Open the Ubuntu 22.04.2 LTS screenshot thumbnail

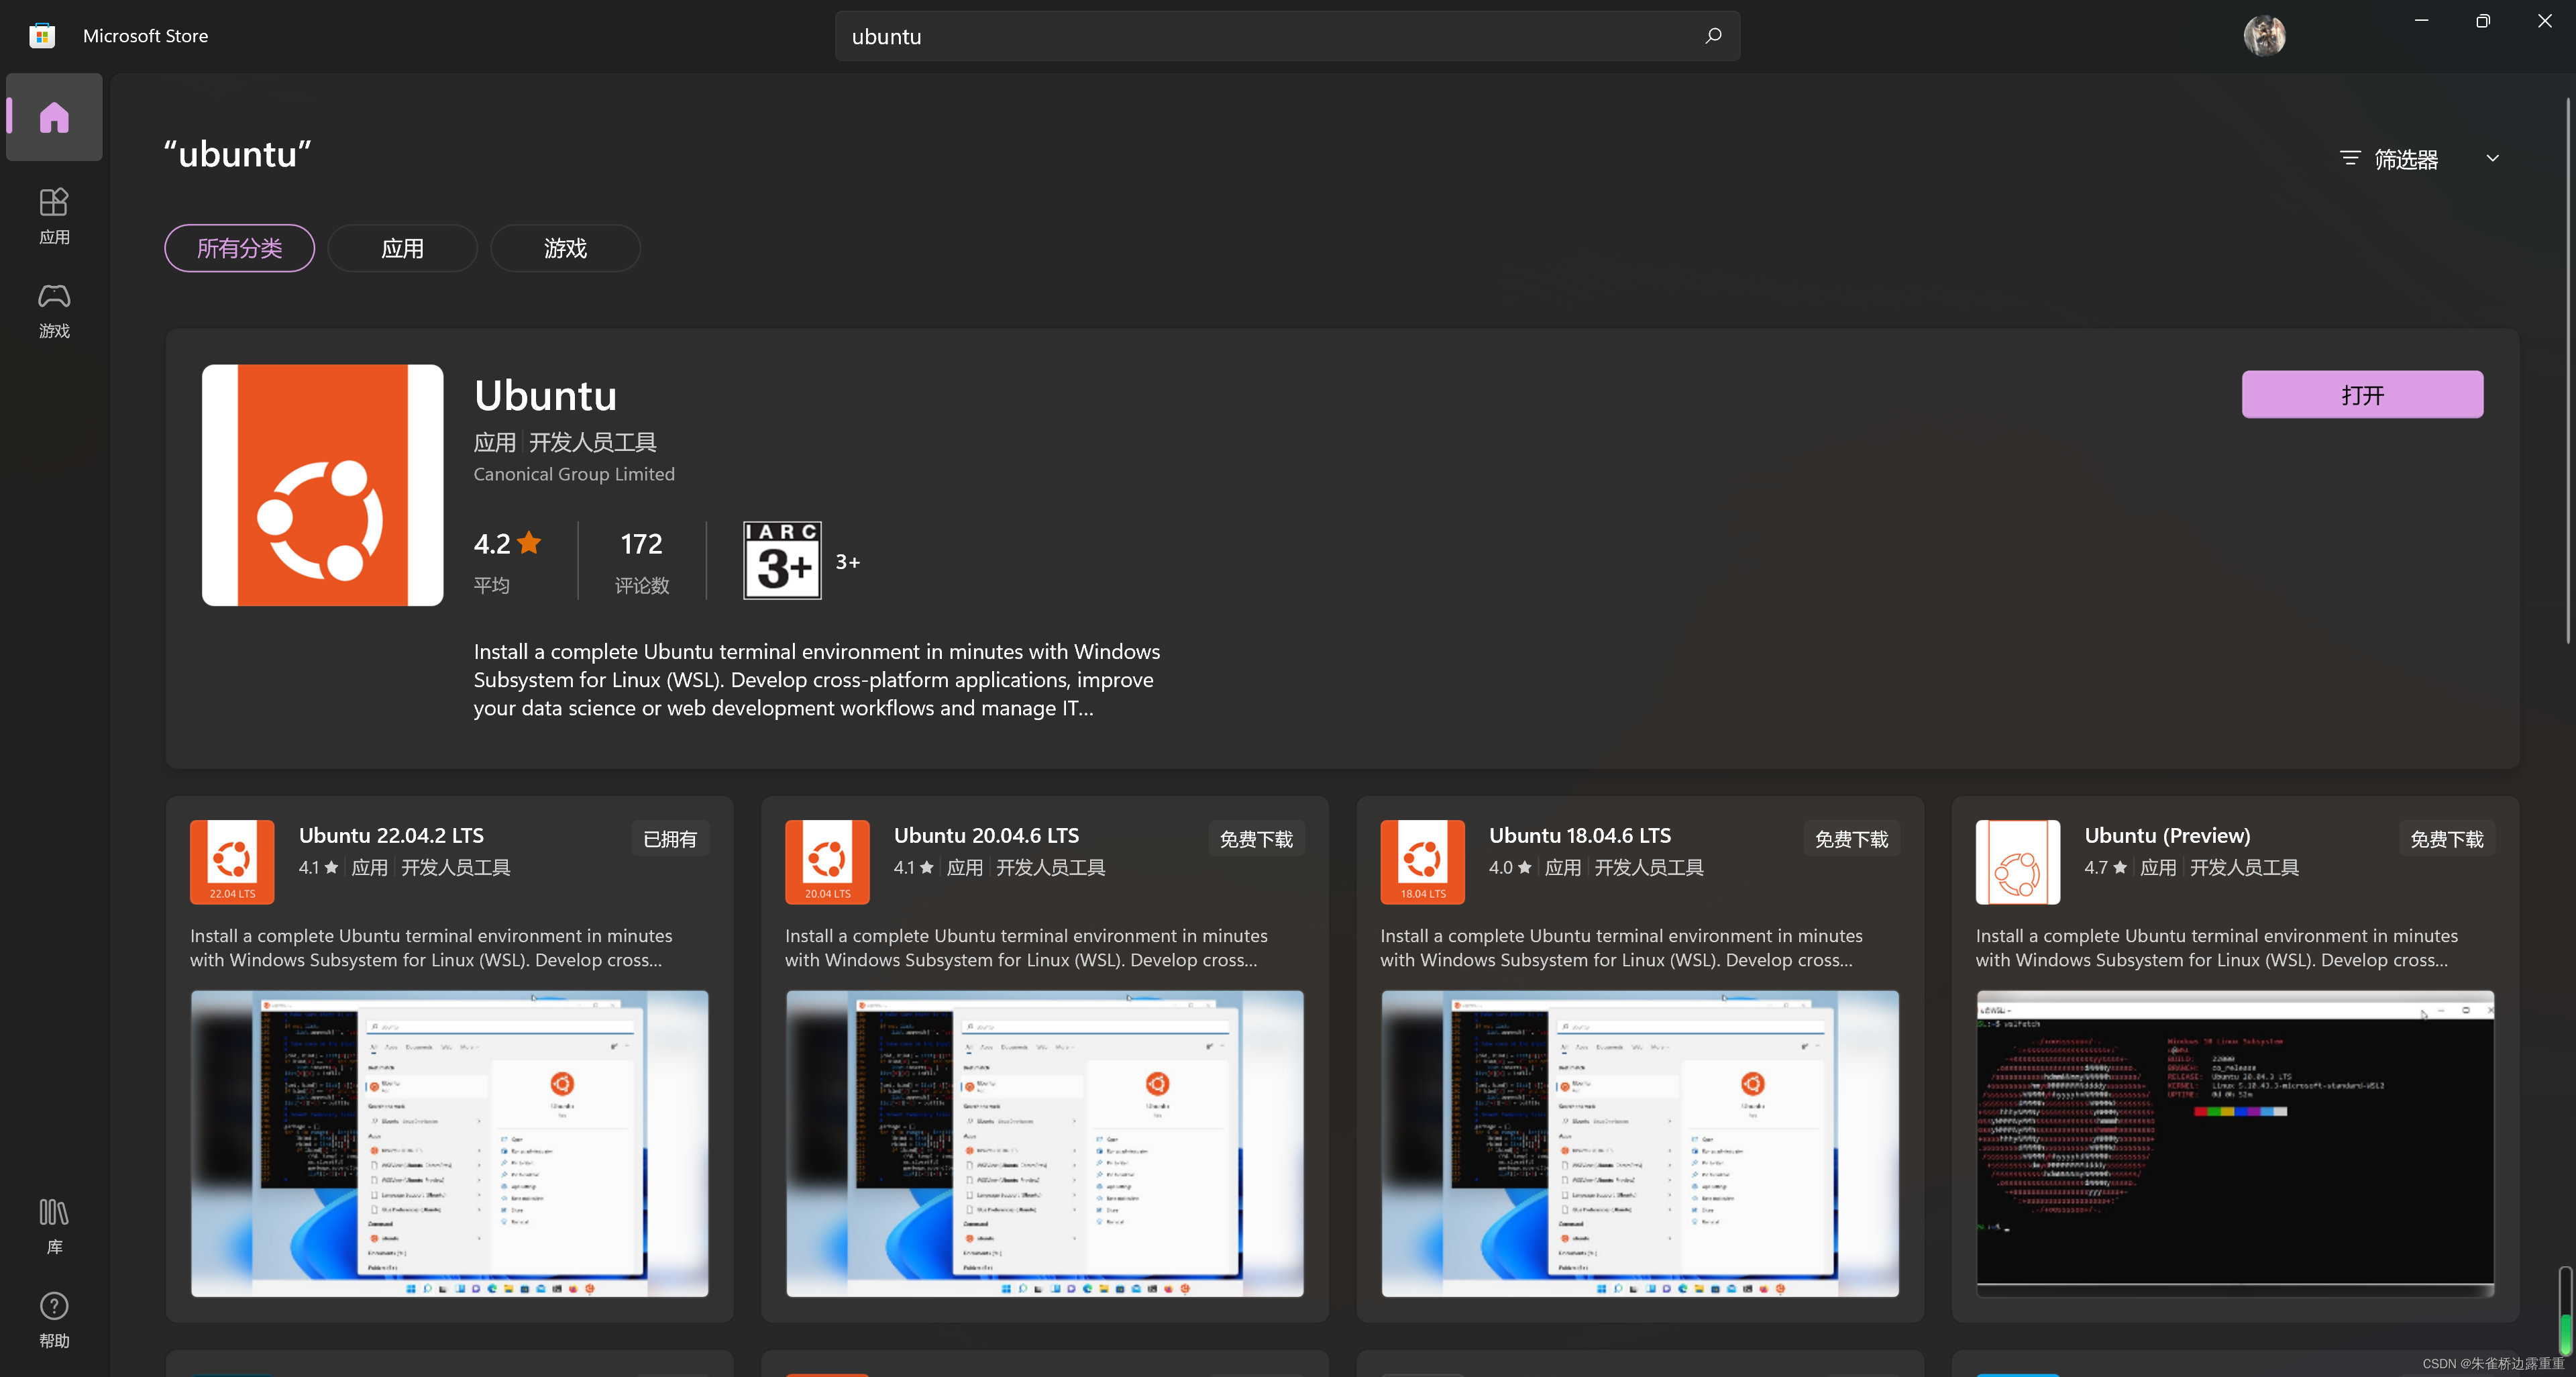(449, 1143)
